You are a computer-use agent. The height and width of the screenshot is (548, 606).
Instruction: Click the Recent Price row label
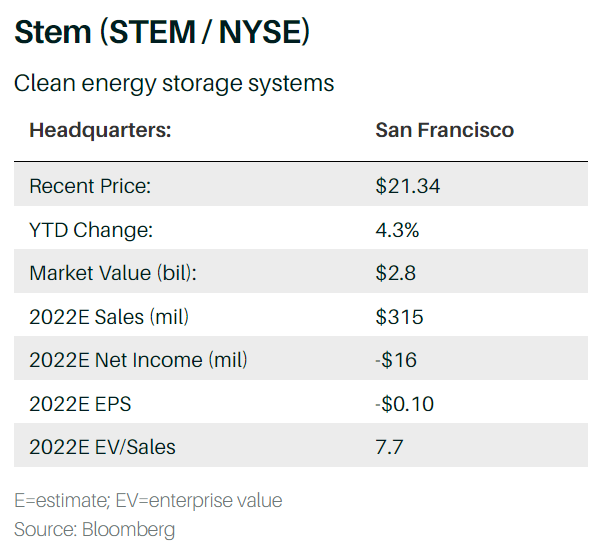(90, 186)
